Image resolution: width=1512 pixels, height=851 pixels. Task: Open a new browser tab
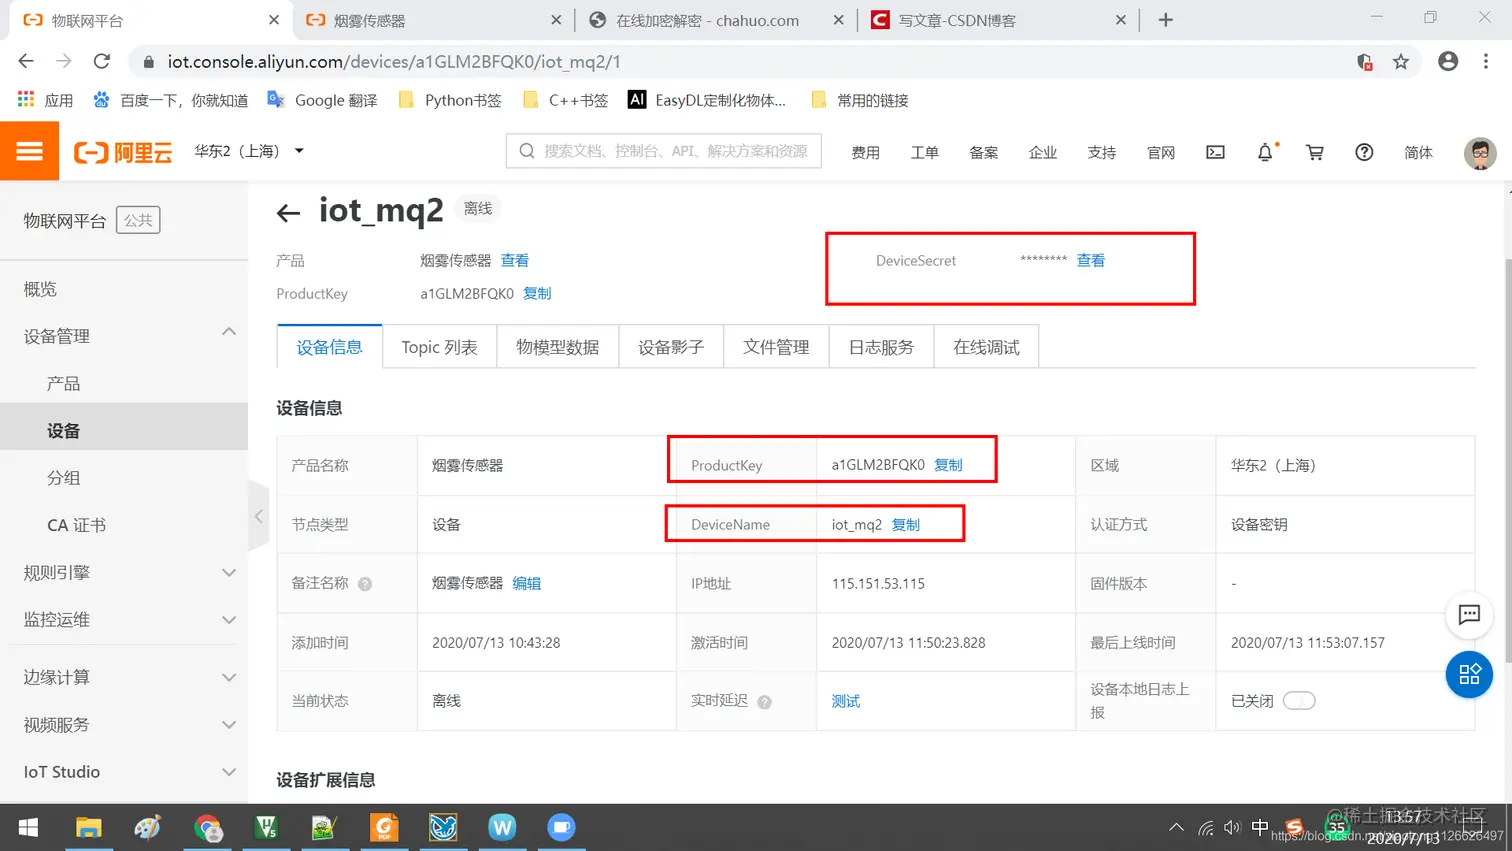coord(1165,20)
